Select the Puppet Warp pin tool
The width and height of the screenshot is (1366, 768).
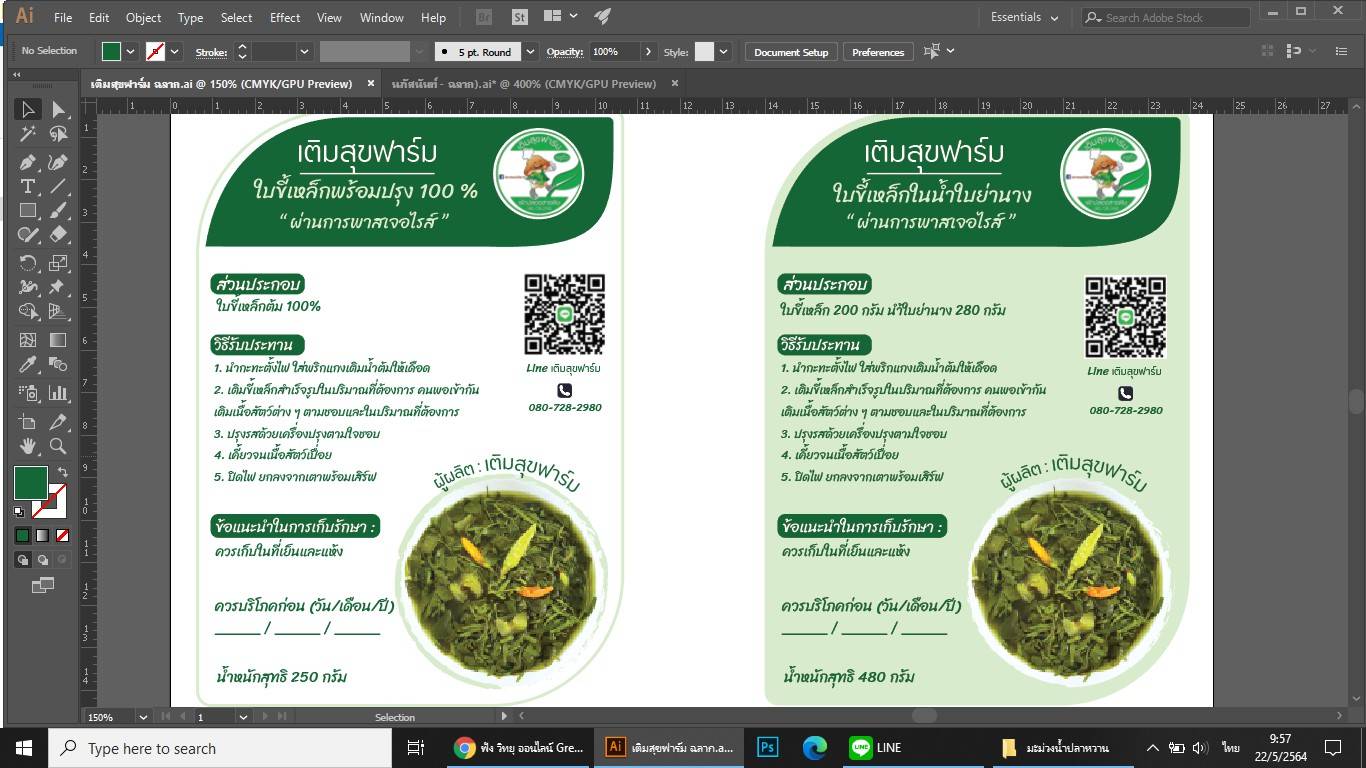(58, 287)
